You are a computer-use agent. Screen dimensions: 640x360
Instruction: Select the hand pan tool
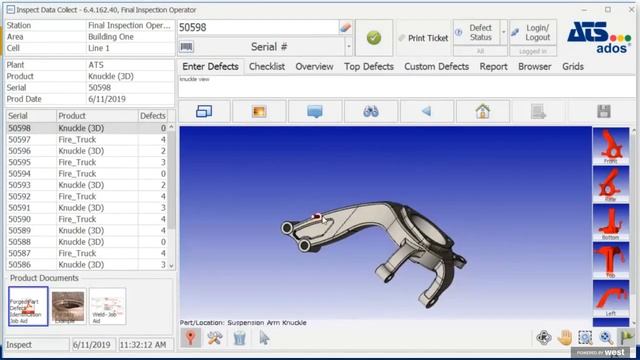click(565, 338)
